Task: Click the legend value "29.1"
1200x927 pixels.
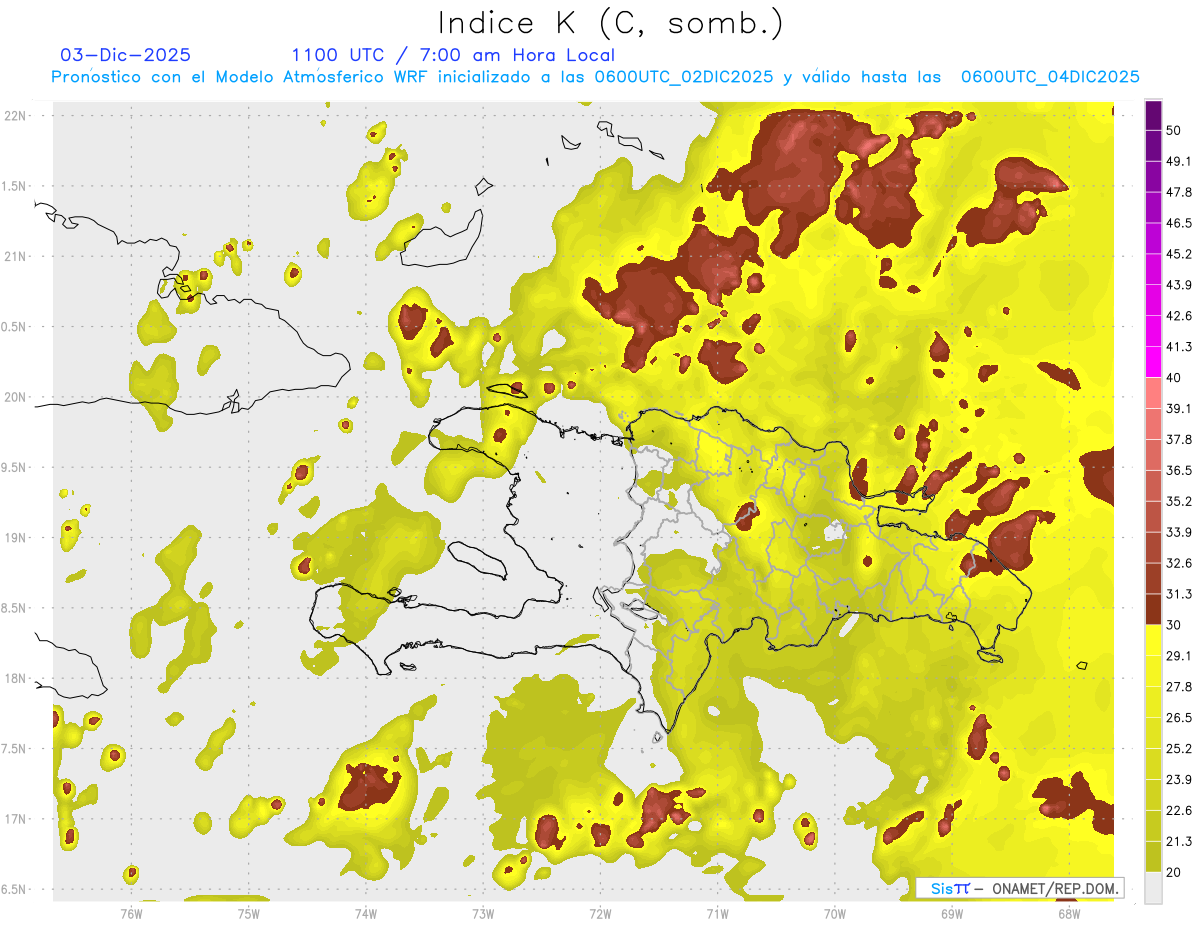Action: [1179, 656]
